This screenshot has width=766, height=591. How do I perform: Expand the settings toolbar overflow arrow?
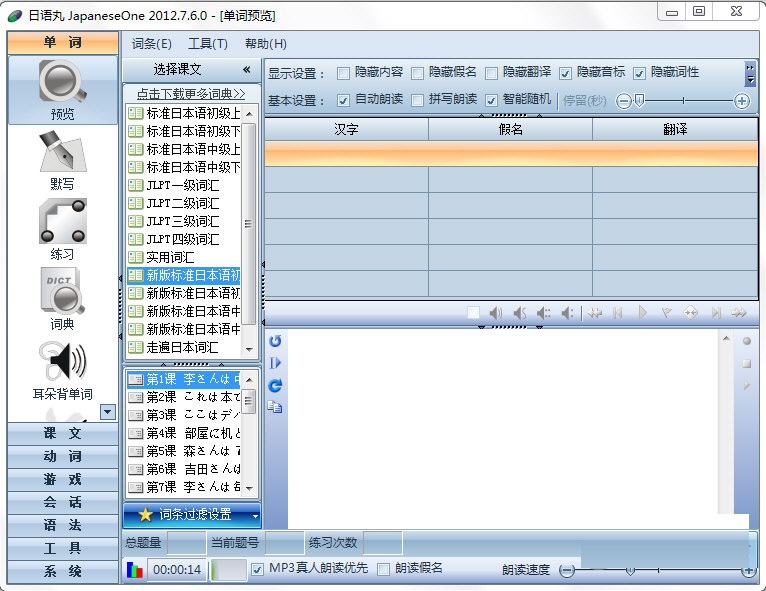click(750, 74)
